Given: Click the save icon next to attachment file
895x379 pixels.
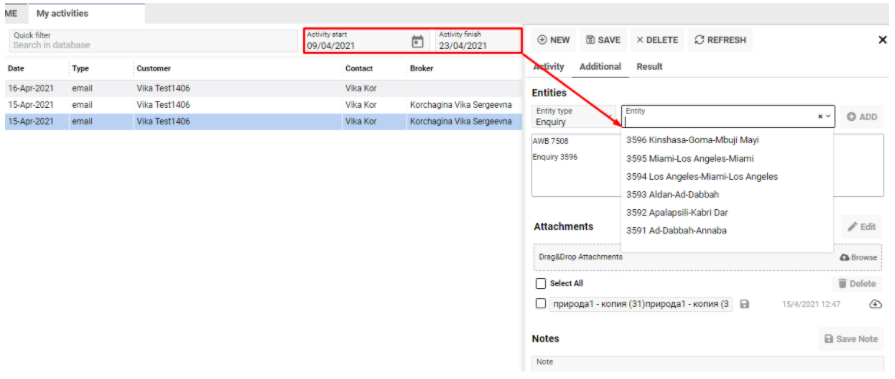Looking at the screenshot, I should coord(744,304).
